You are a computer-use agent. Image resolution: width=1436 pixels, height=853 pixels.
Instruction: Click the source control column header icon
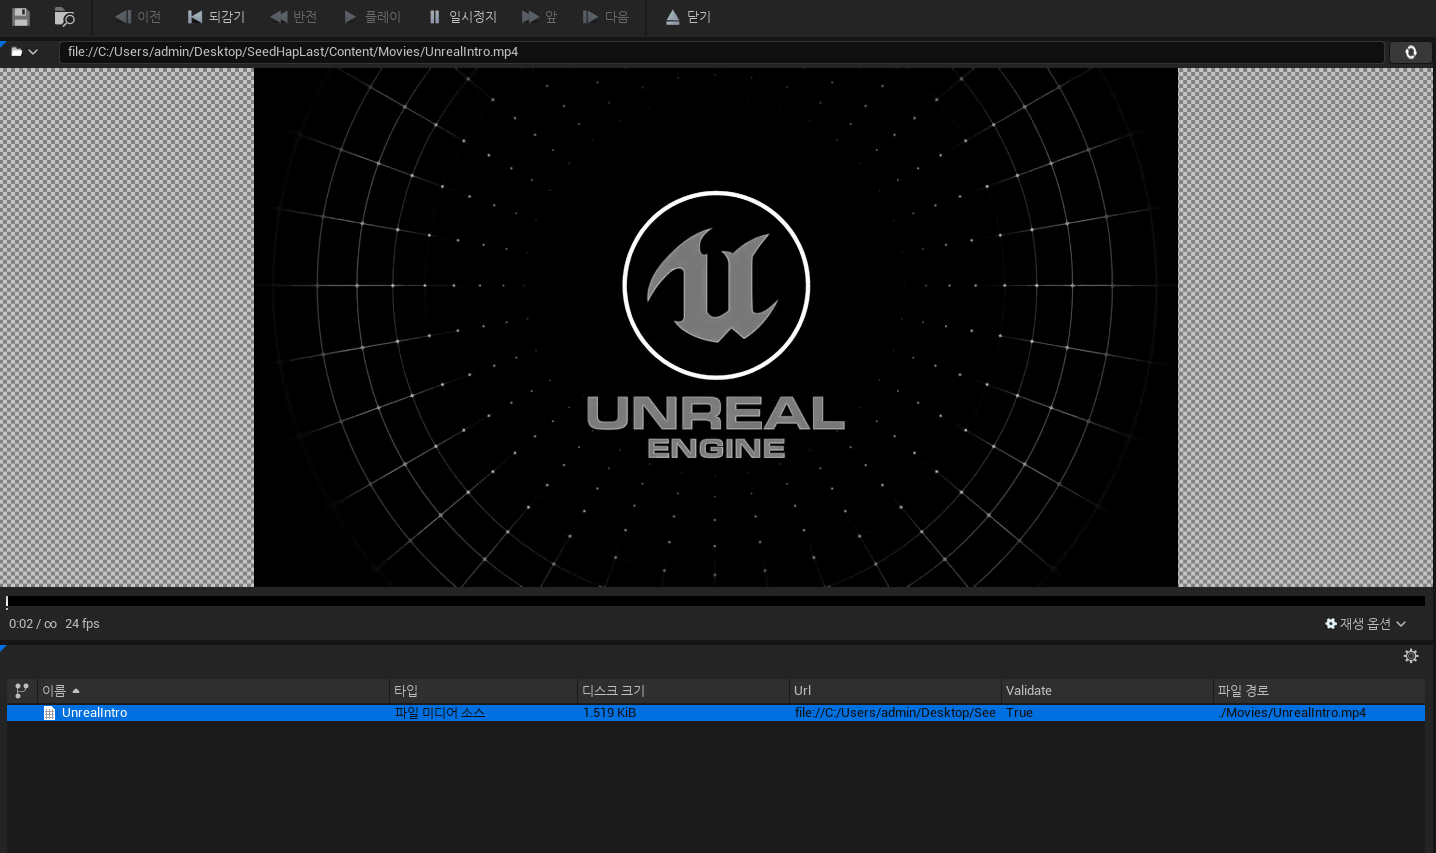pyautogui.click(x=22, y=691)
